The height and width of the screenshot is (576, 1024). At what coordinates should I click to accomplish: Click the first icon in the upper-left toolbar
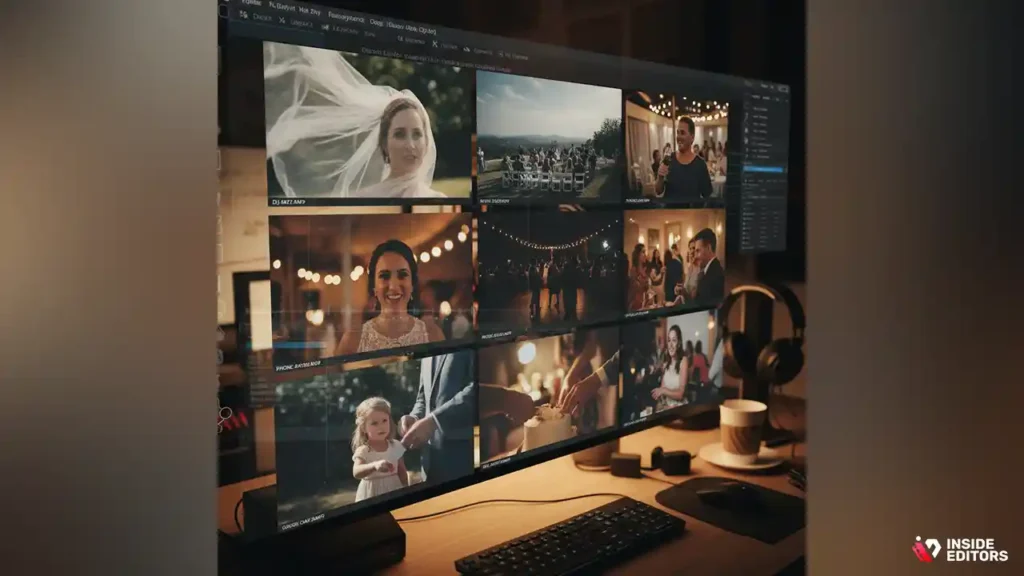[x=244, y=15]
